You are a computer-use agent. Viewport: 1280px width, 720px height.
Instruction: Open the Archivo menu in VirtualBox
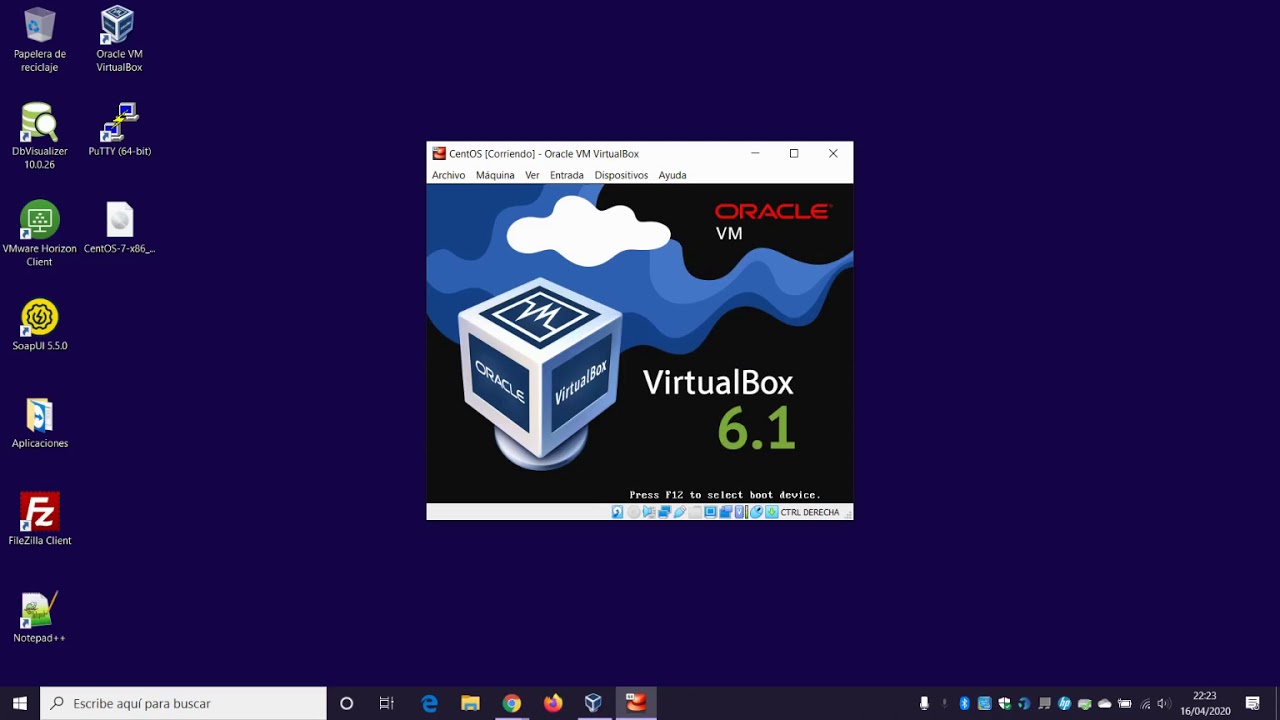click(448, 175)
